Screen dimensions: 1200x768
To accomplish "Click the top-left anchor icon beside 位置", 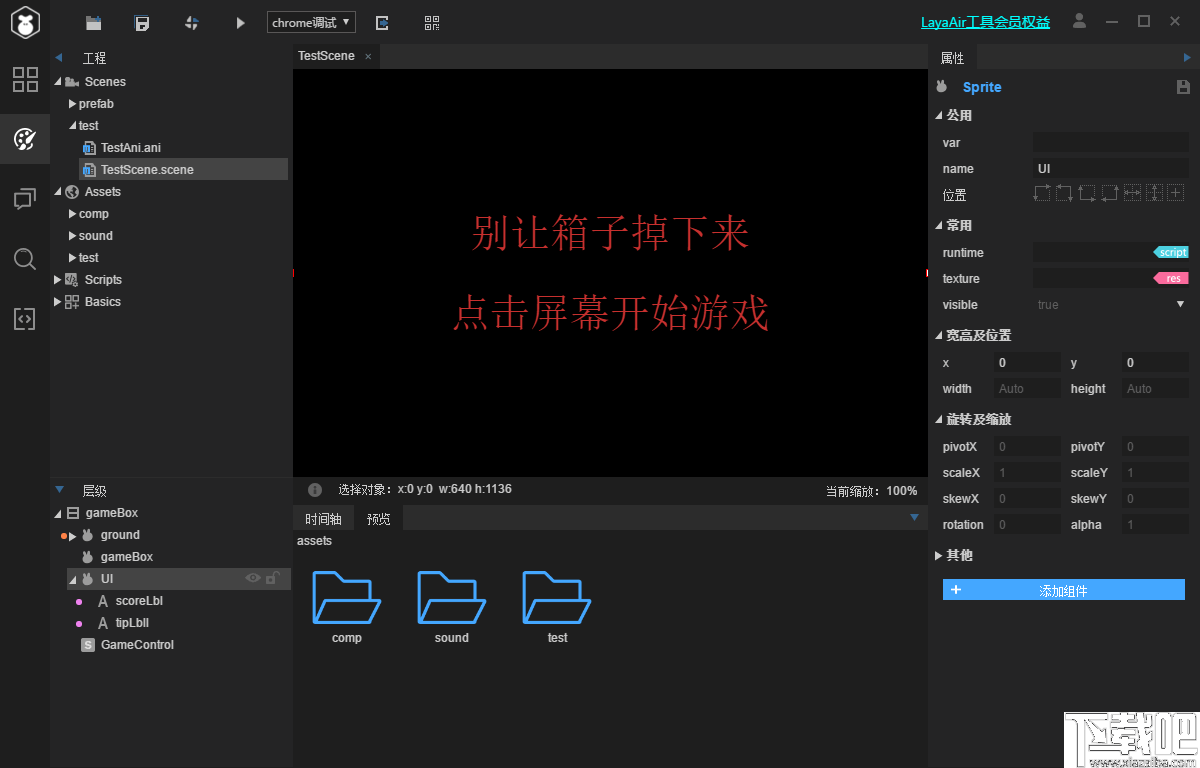I will coord(1041,193).
